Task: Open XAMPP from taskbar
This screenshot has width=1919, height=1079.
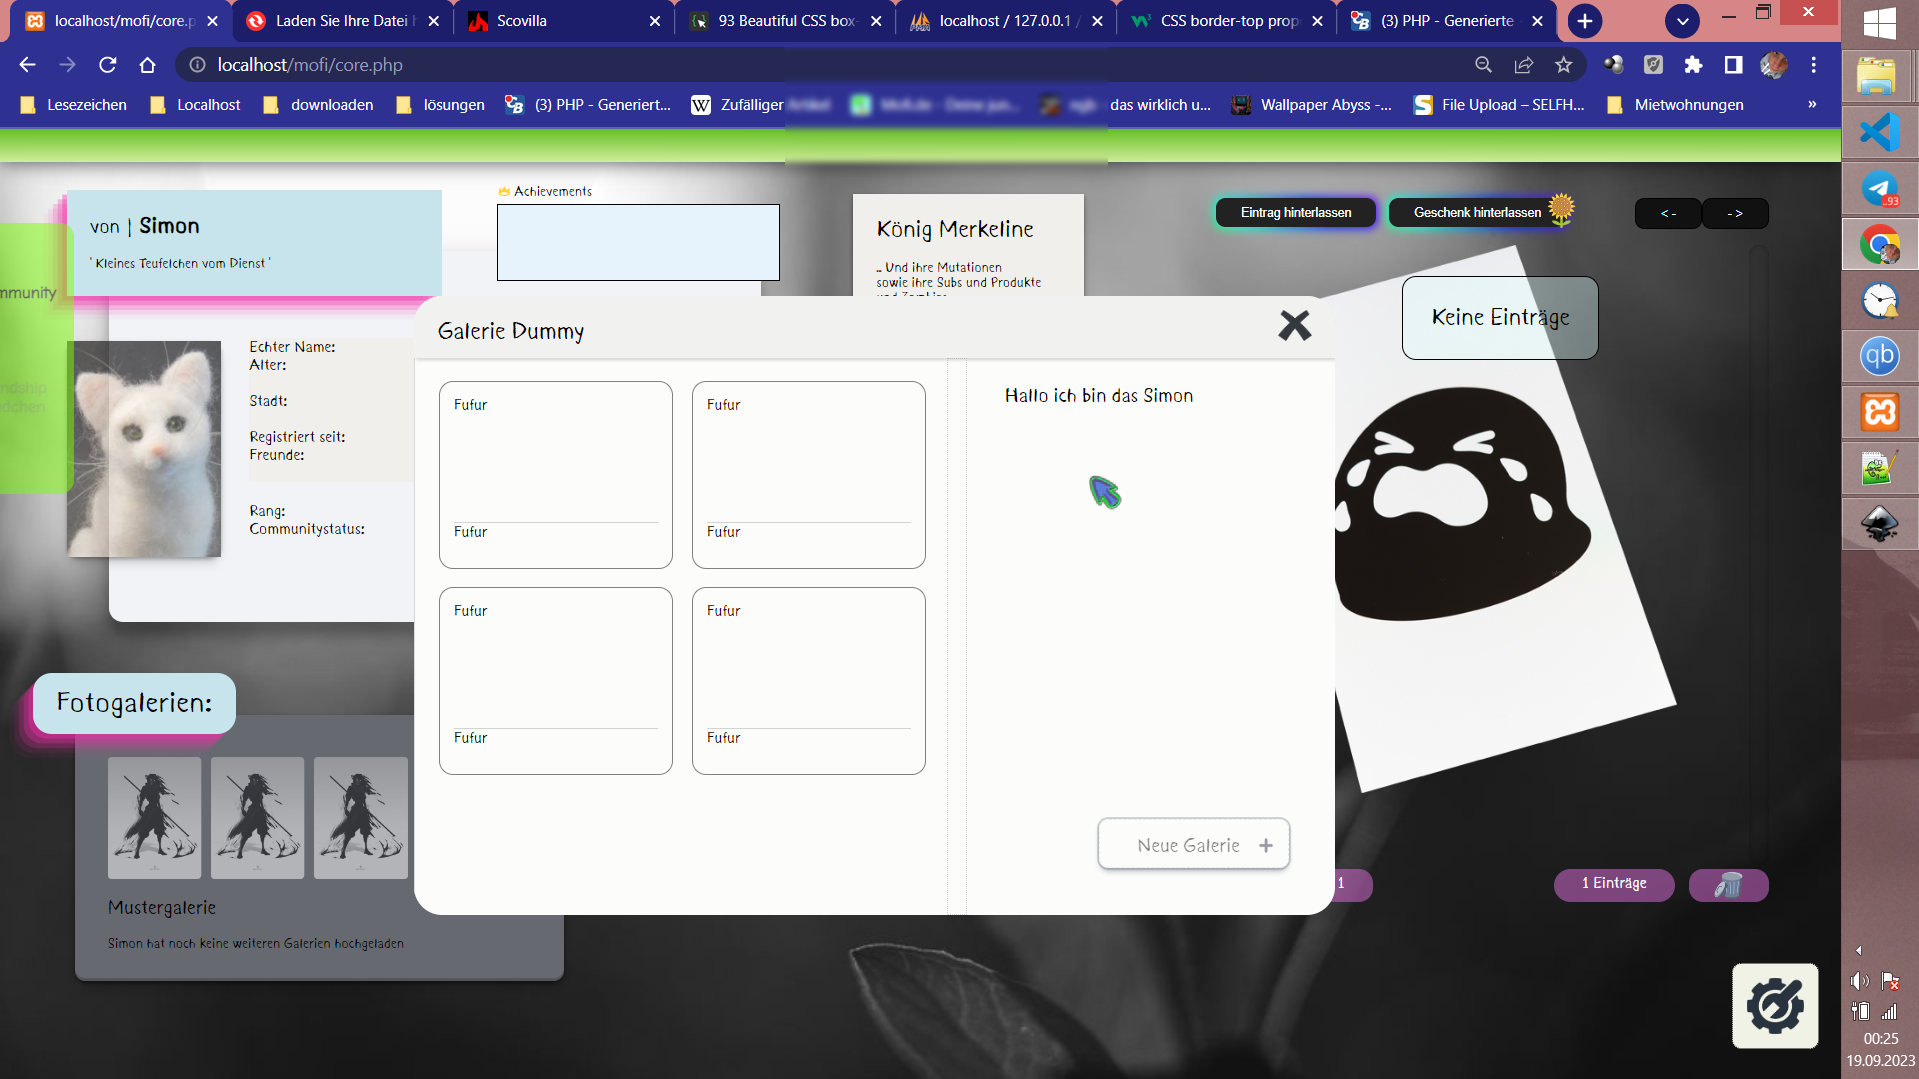Action: coord(1880,411)
